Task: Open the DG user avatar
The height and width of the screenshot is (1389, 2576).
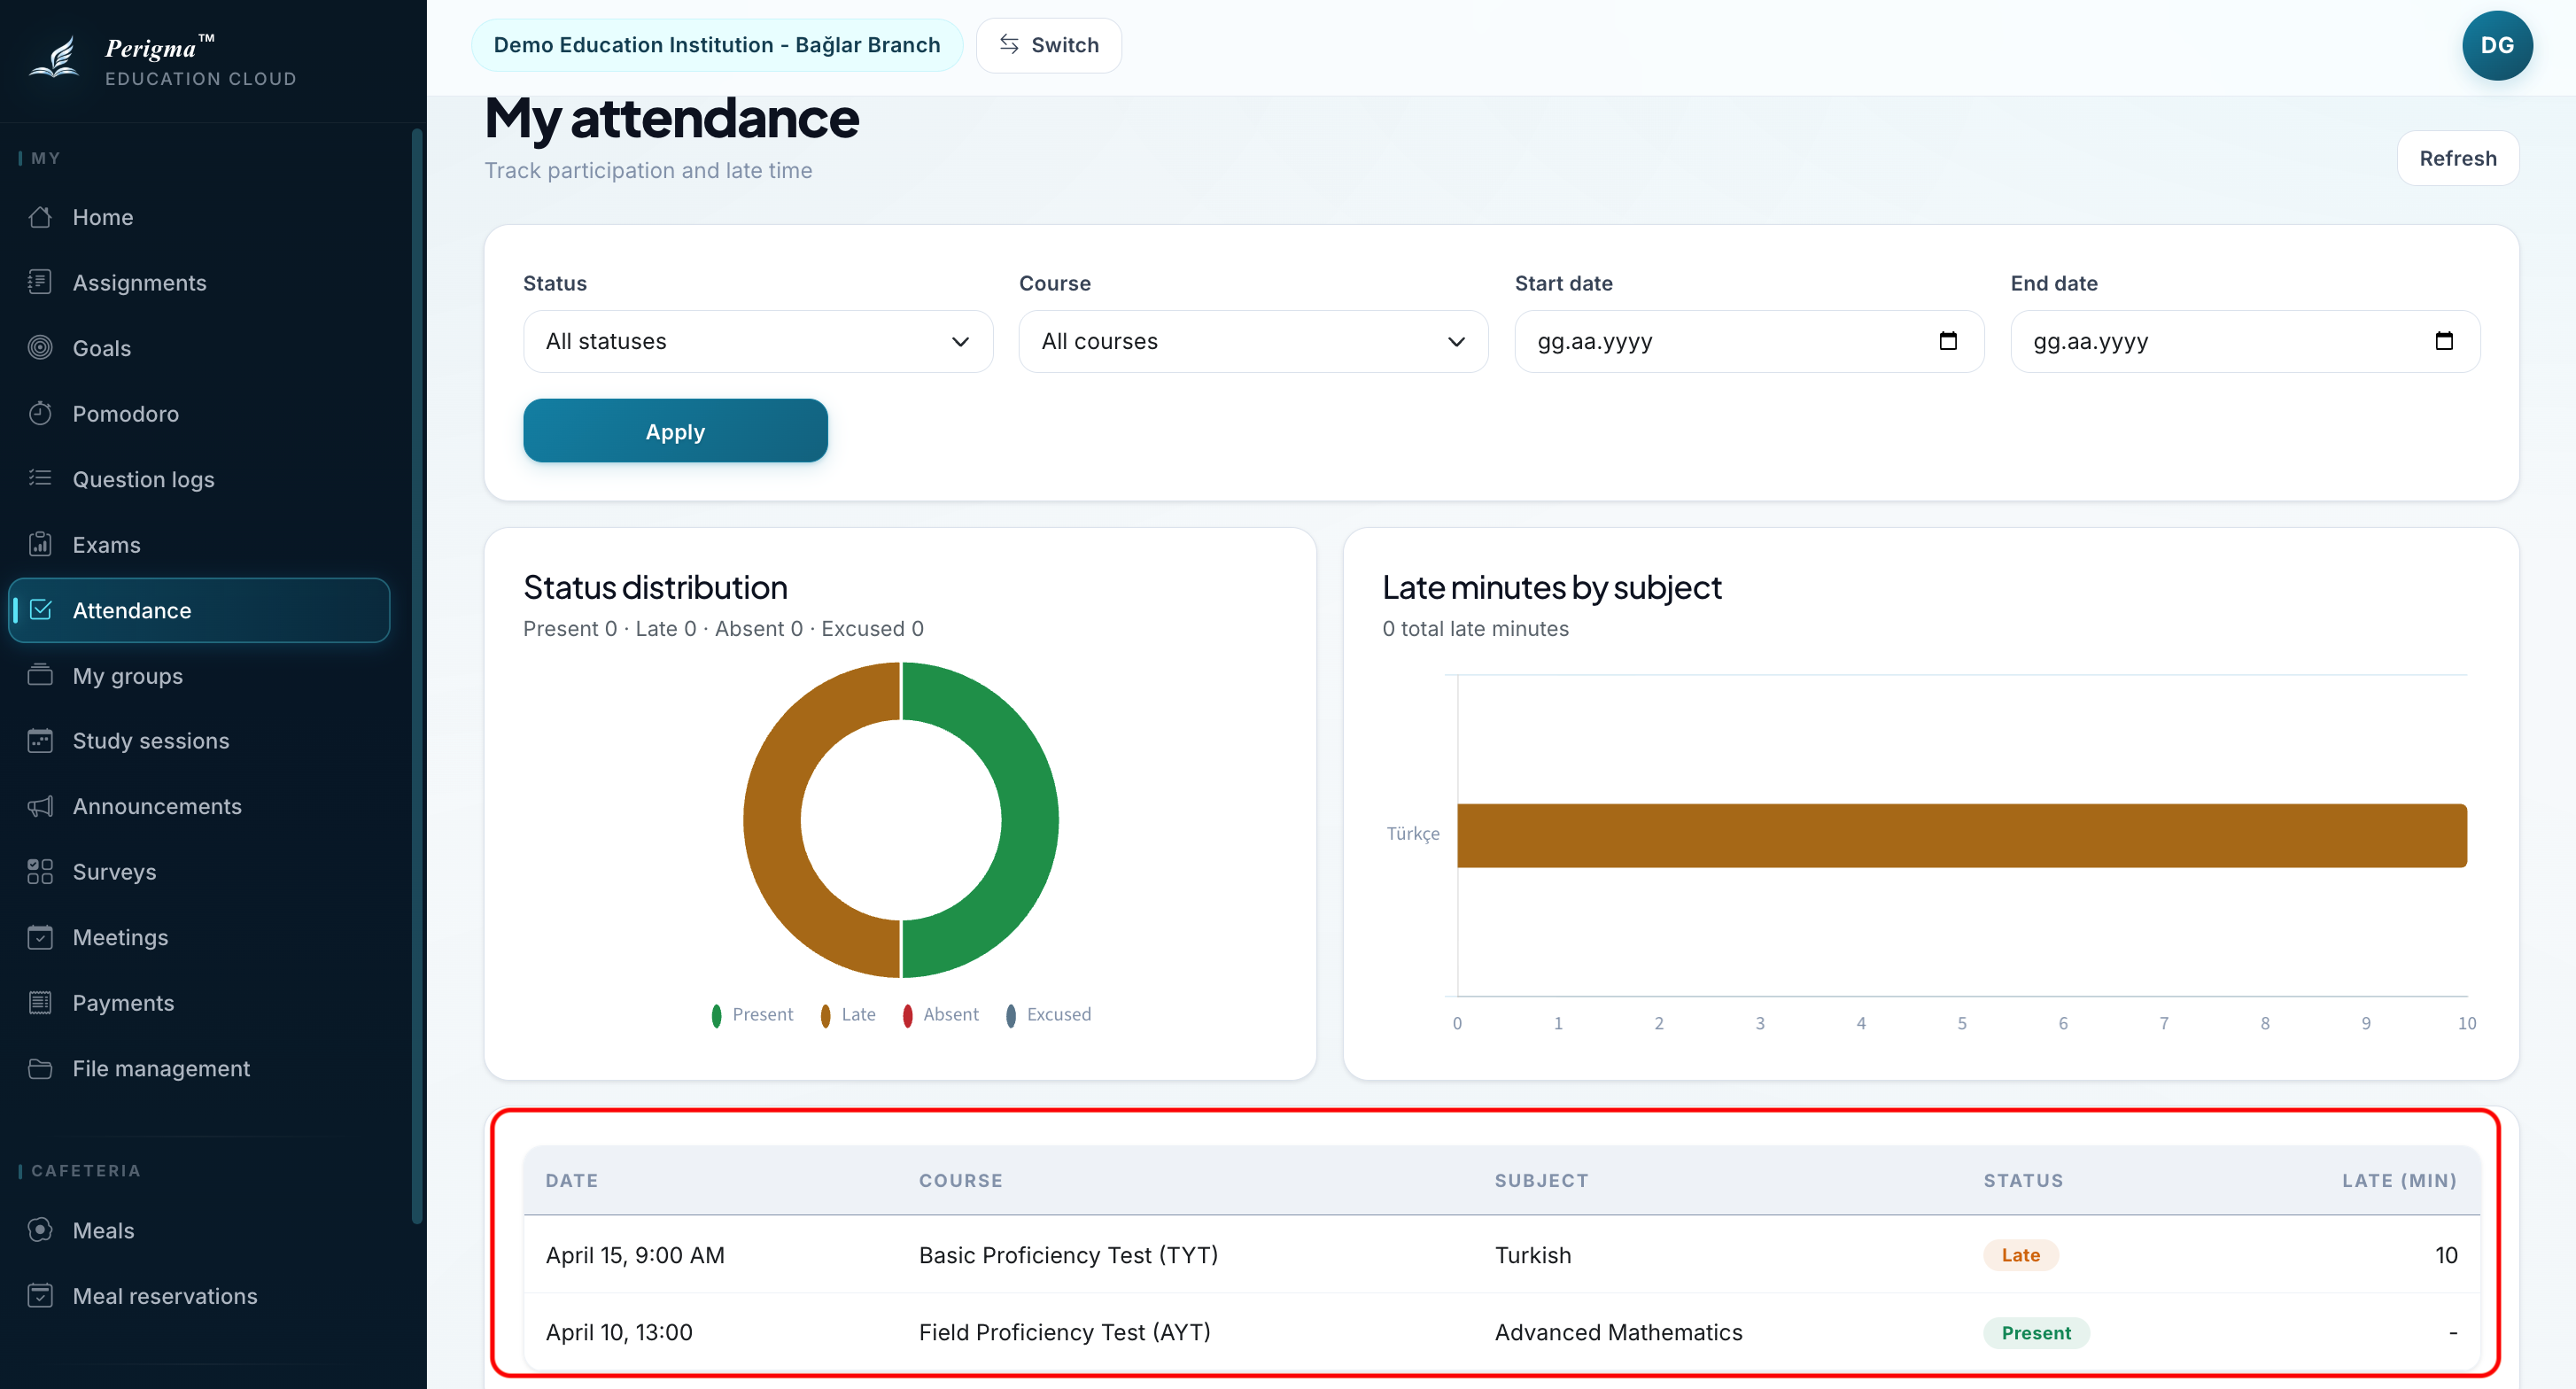Action: pos(2496,45)
